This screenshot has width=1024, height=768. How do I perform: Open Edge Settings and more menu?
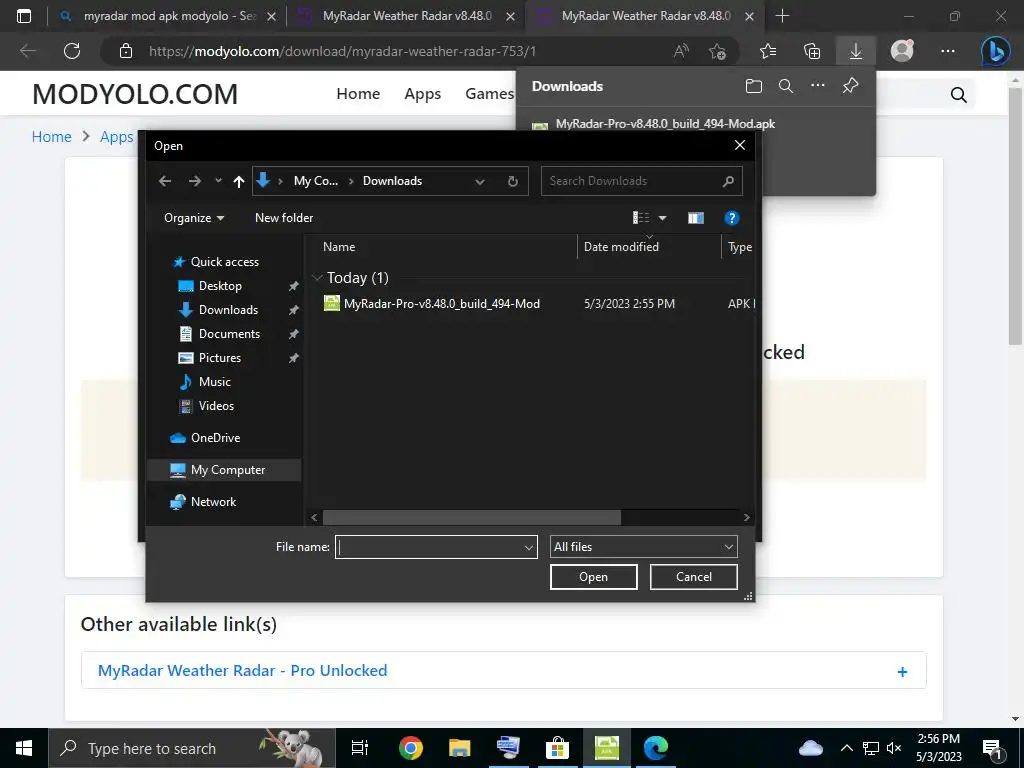point(948,52)
